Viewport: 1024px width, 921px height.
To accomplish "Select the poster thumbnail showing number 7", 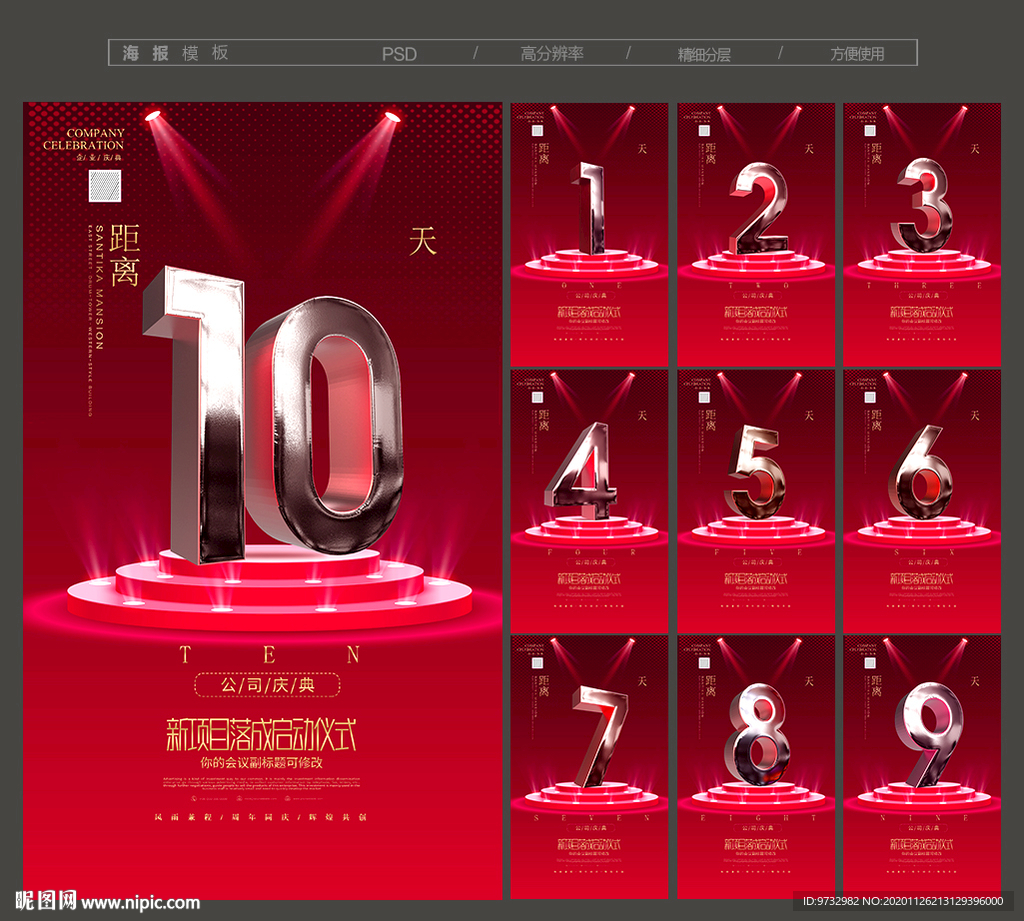I will point(589,767).
